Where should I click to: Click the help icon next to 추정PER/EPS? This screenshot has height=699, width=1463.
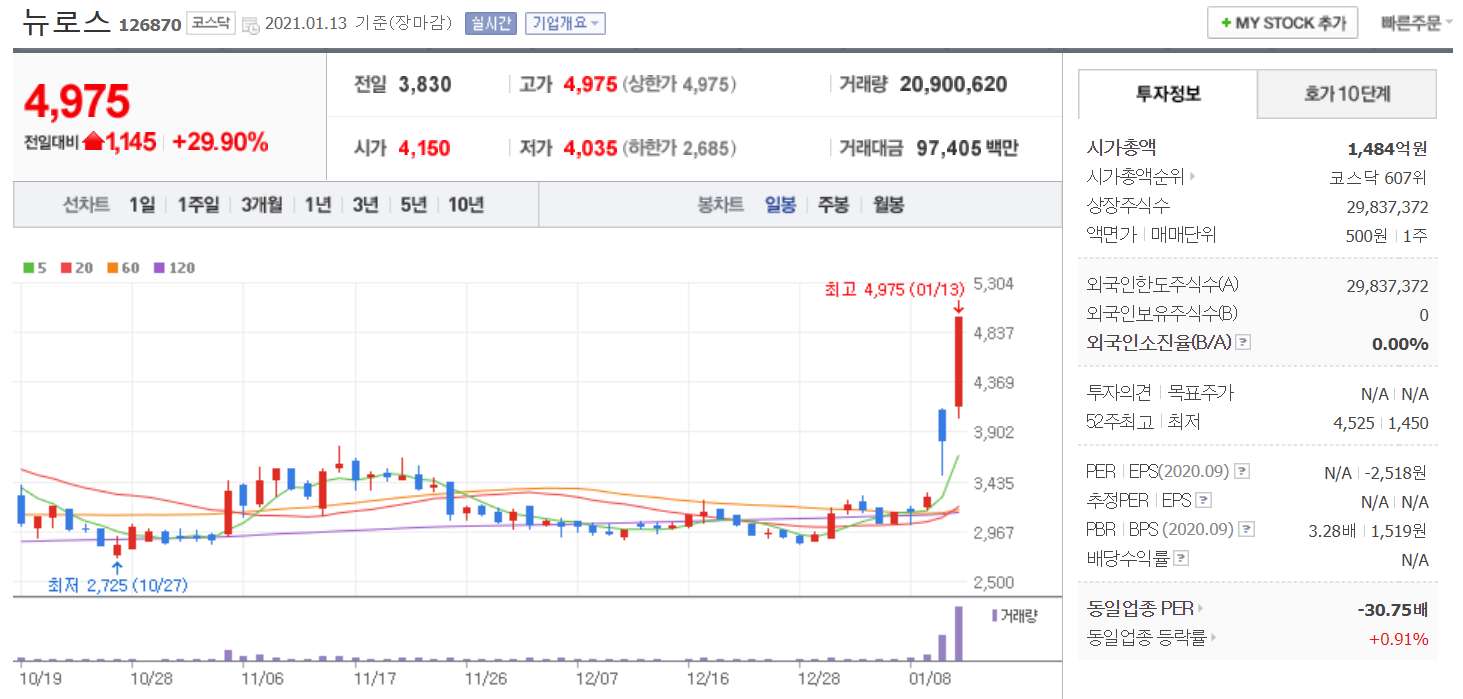1203,501
